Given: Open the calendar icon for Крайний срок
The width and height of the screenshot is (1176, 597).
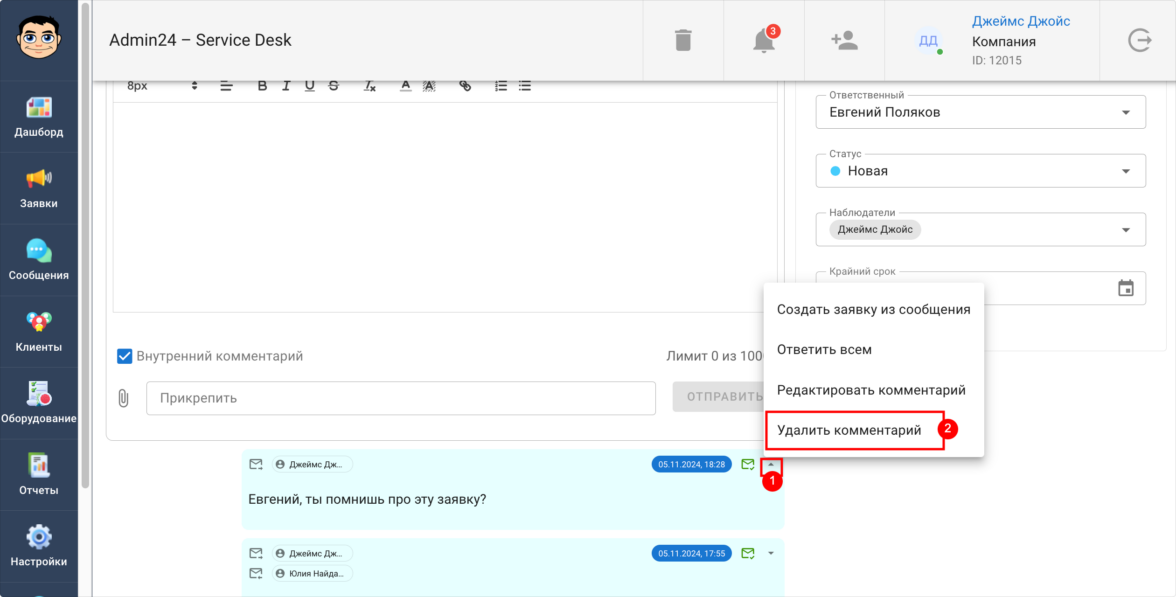Looking at the screenshot, I should [1126, 288].
